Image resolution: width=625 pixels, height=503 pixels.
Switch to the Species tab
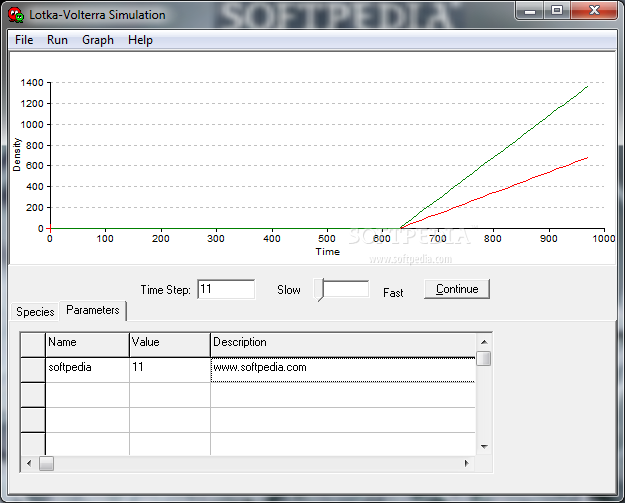tap(35, 312)
